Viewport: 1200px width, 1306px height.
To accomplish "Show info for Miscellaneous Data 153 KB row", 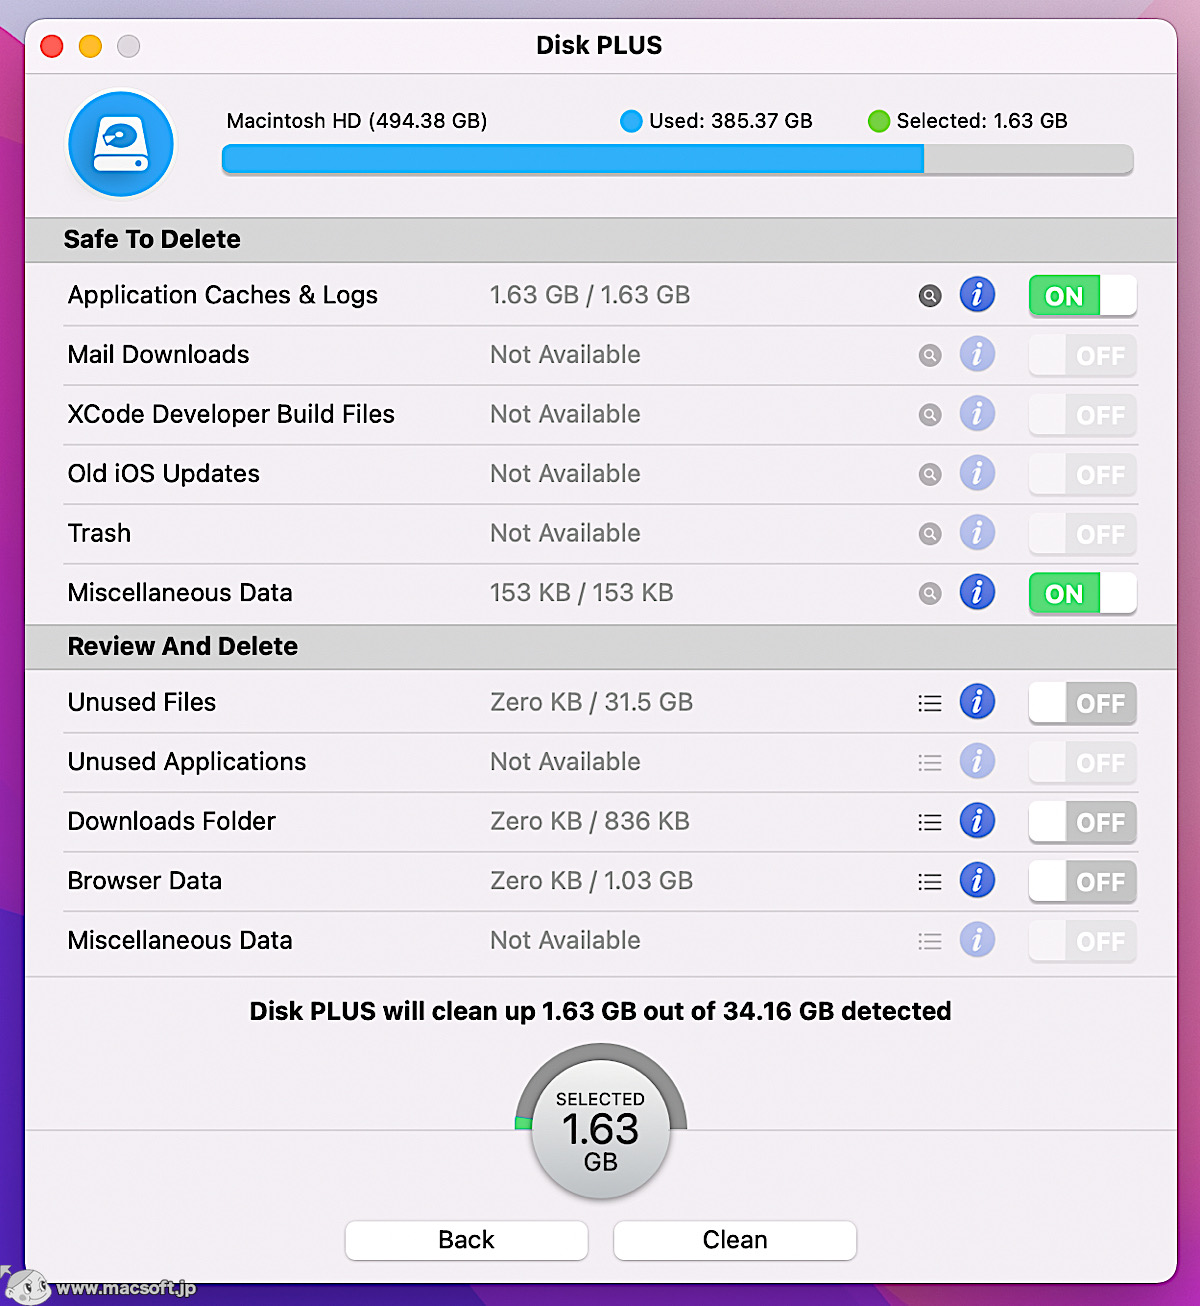I will 977,592.
